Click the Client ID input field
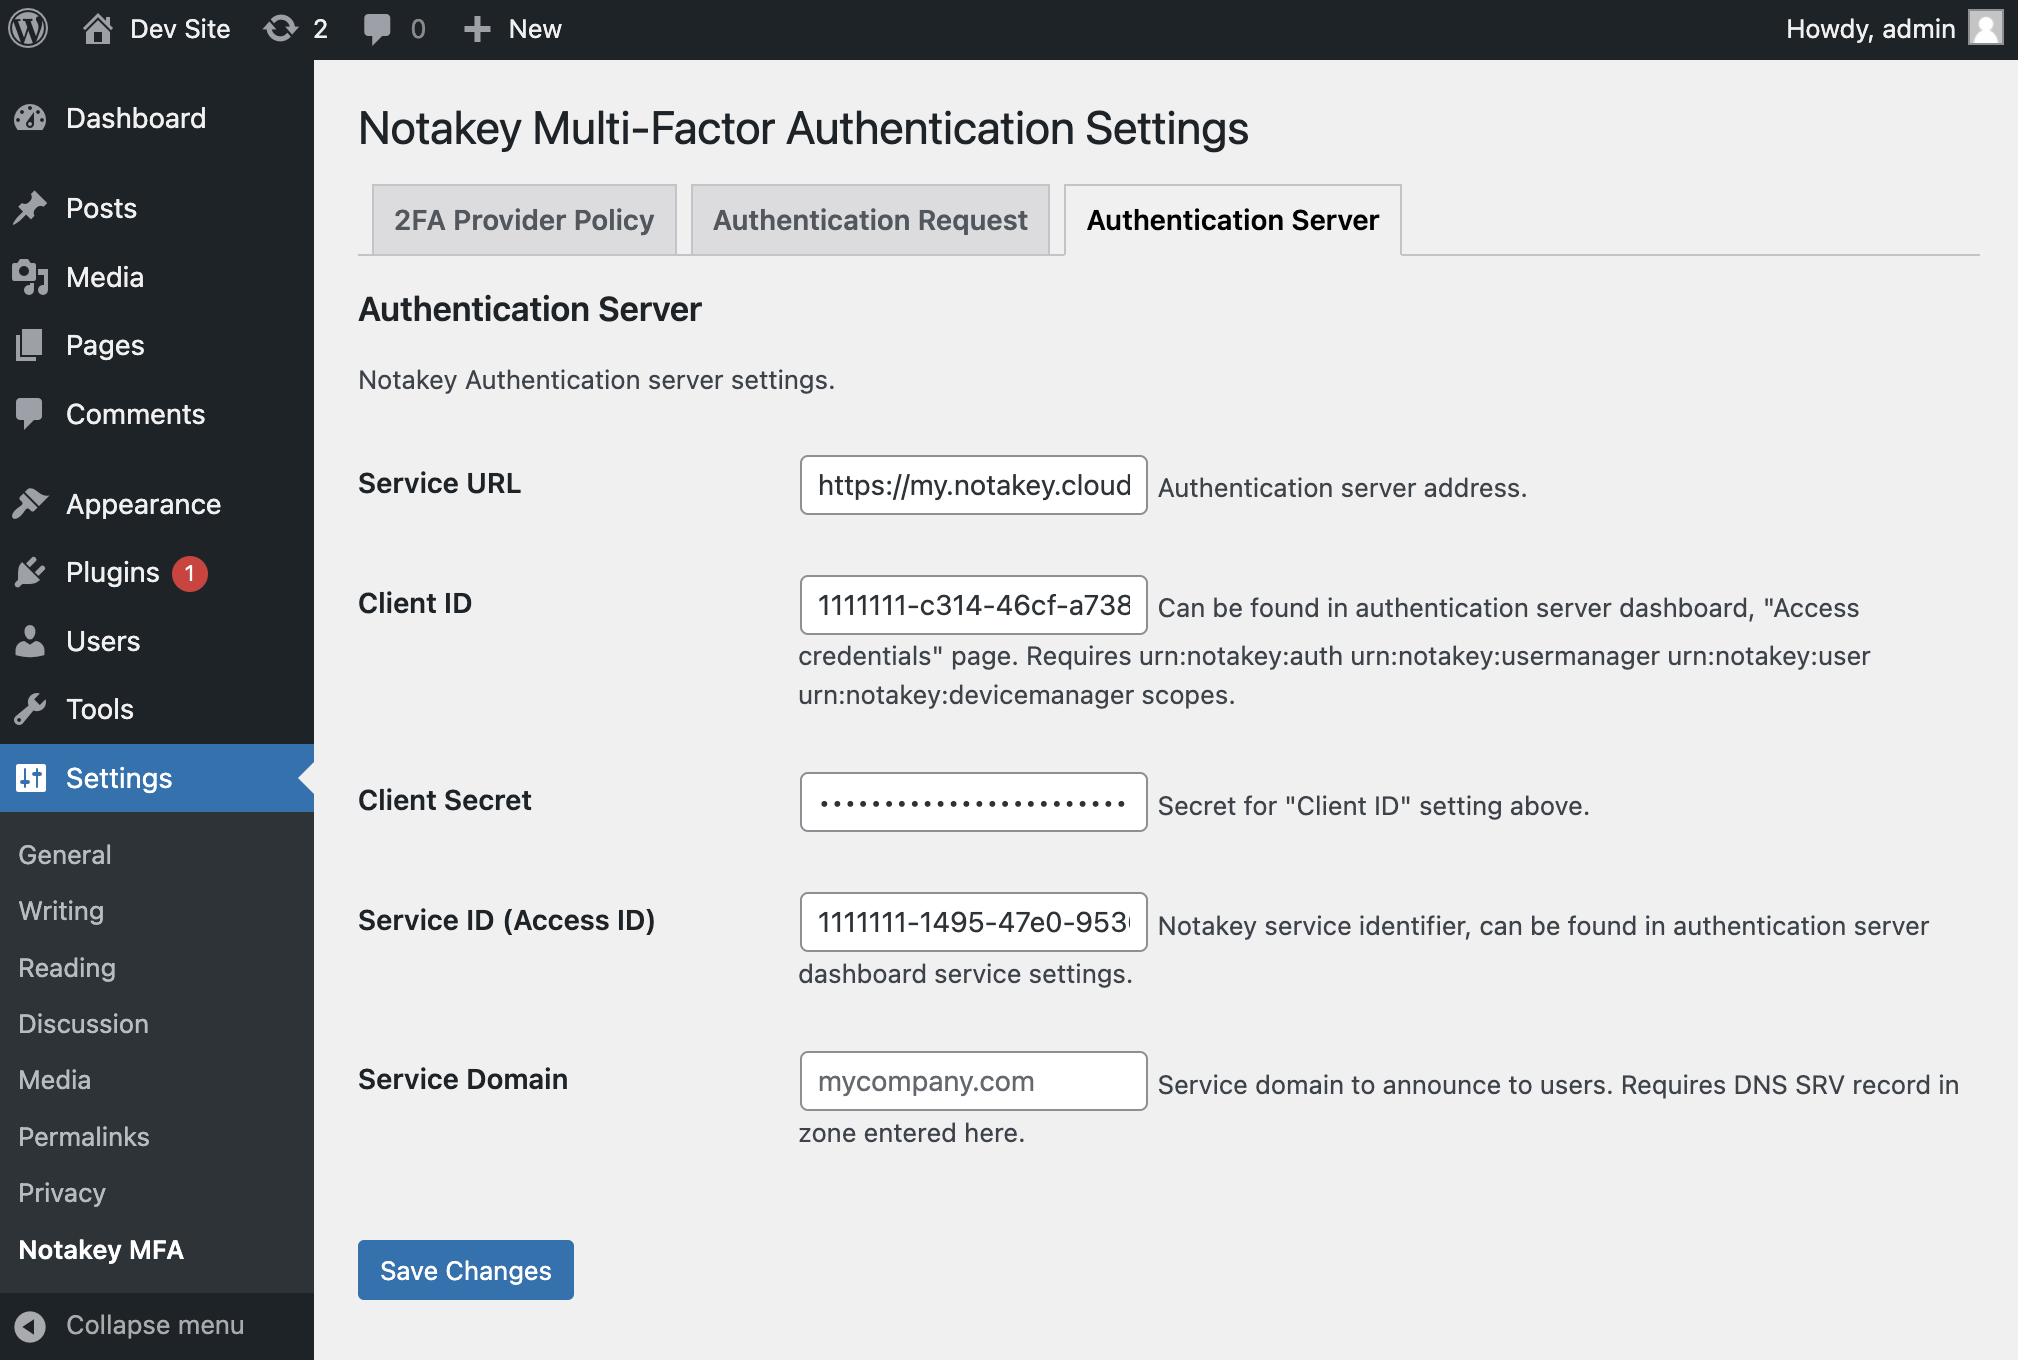Screen dimensions: 2018x1360 pos(973,604)
